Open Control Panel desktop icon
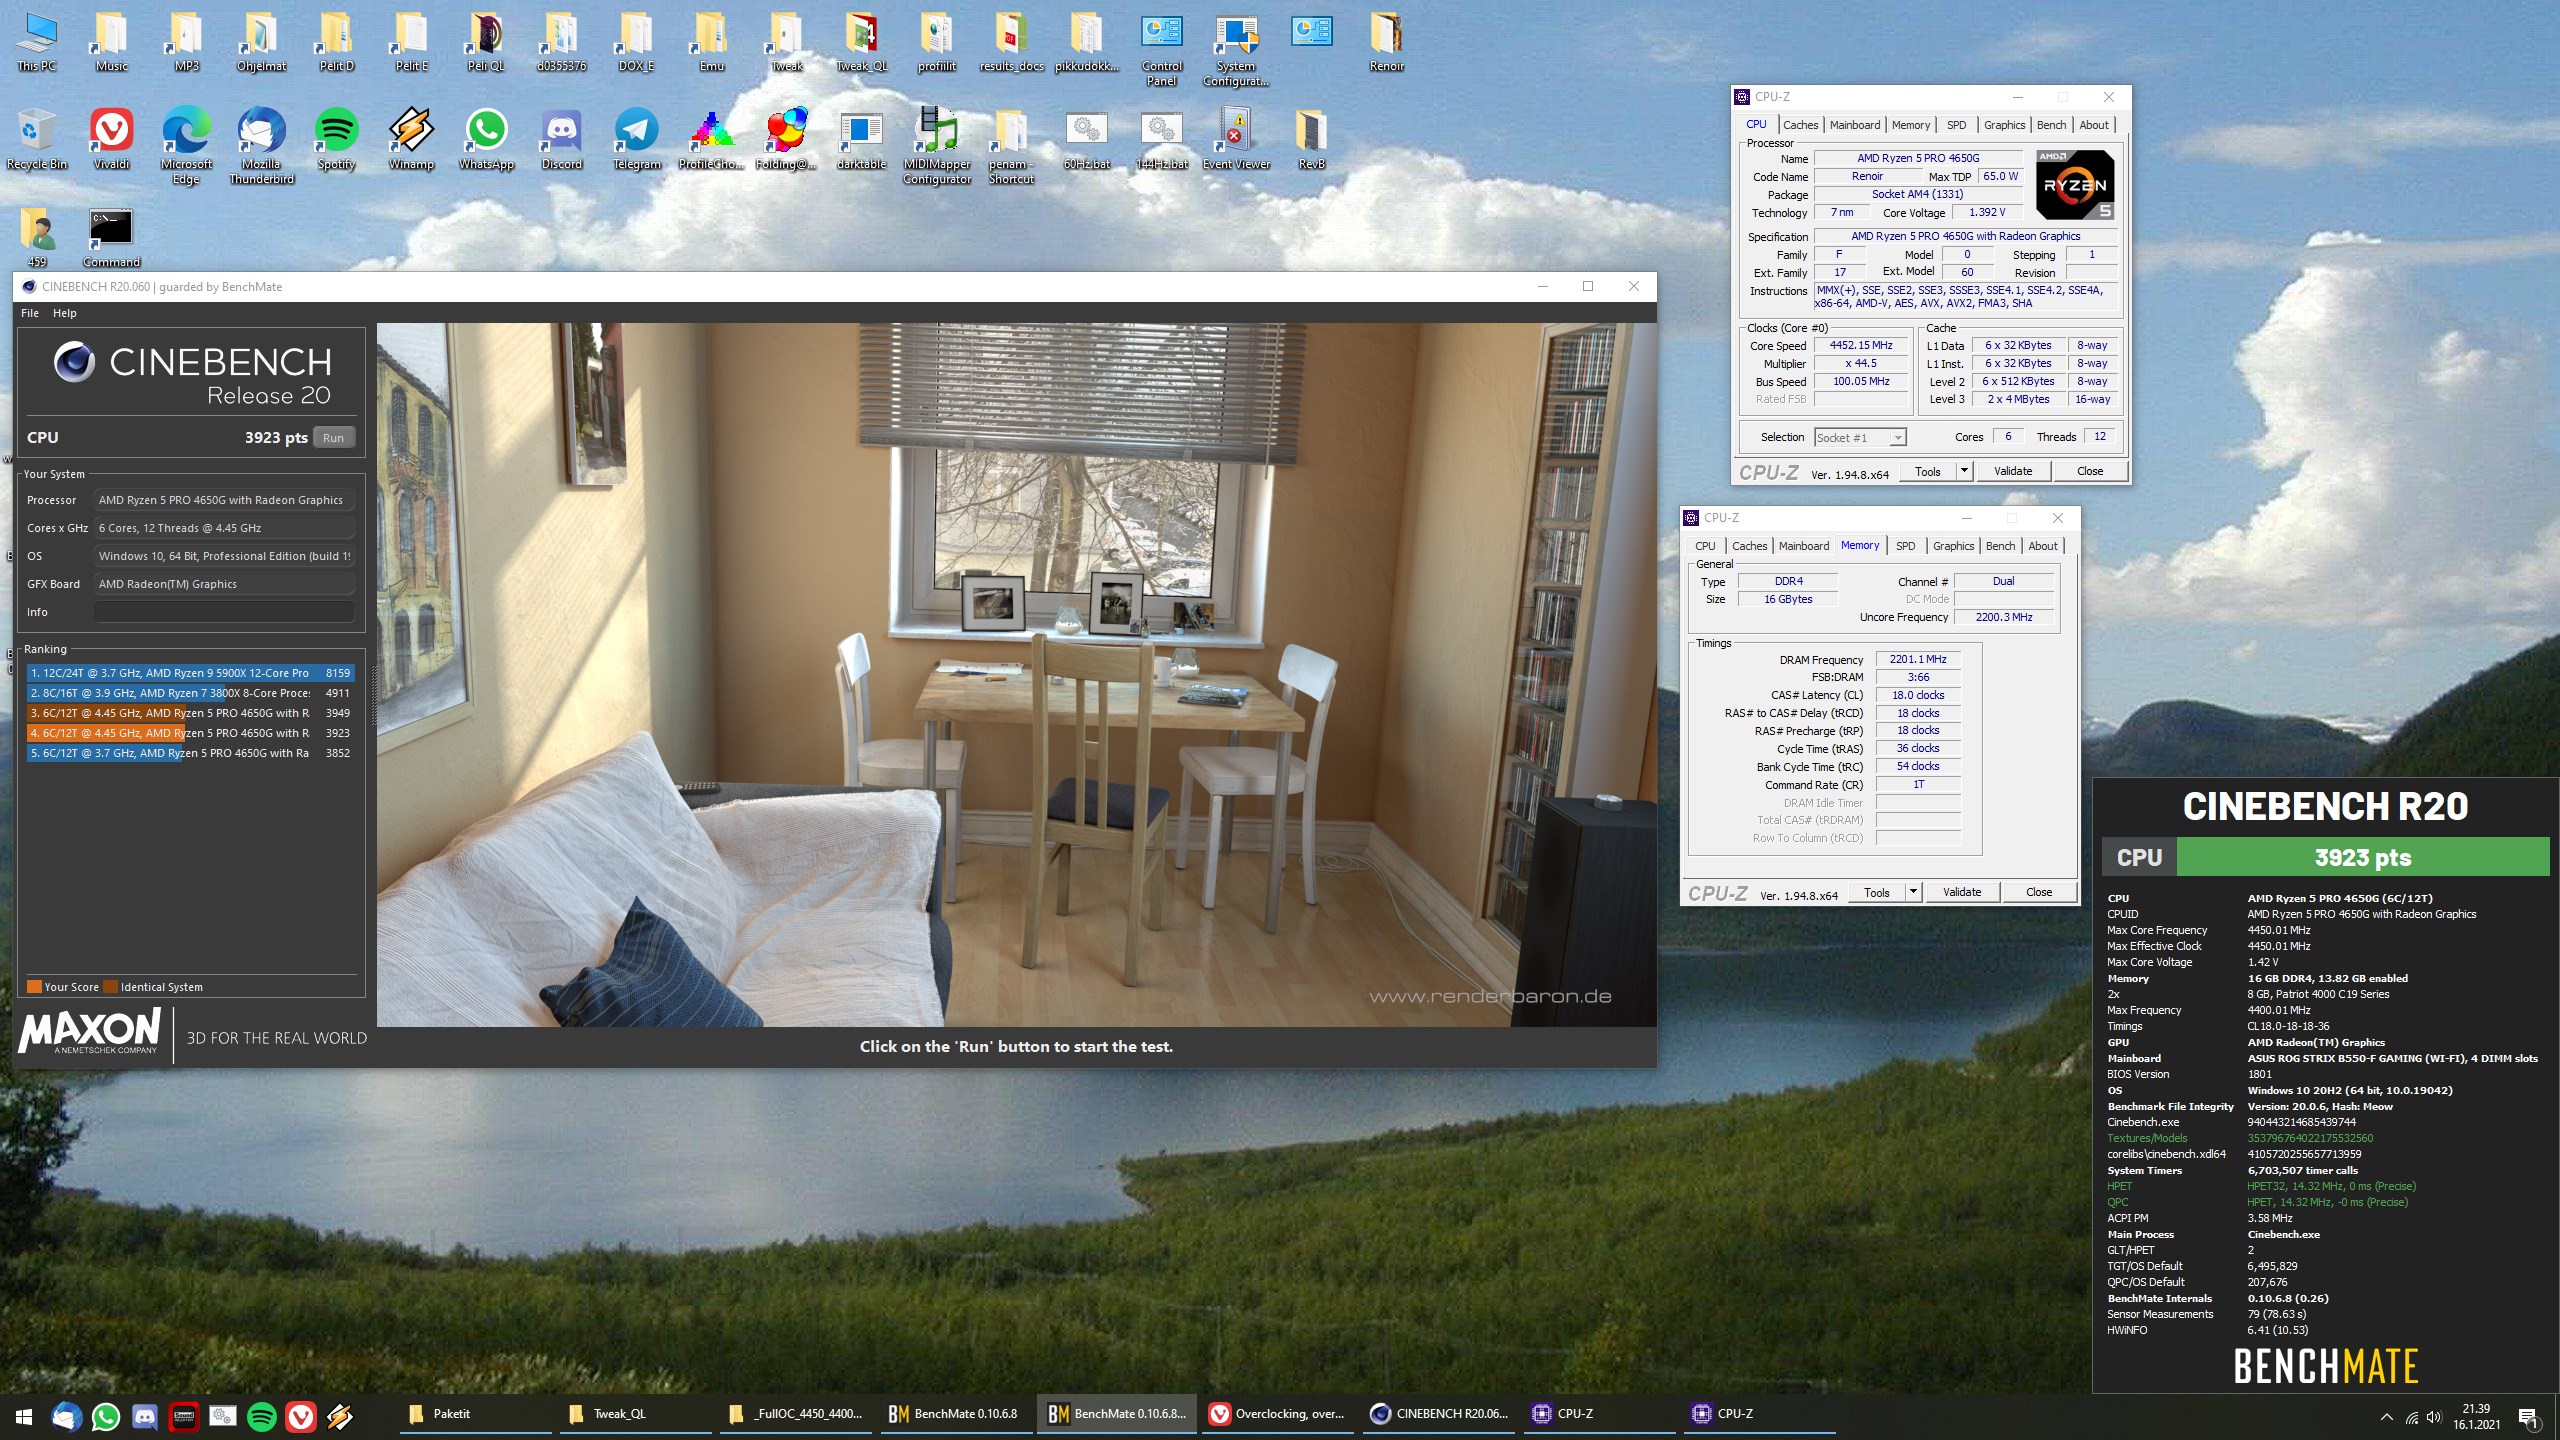Image resolution: width=2560 pixels, height=1440 pixels. 1161,49
